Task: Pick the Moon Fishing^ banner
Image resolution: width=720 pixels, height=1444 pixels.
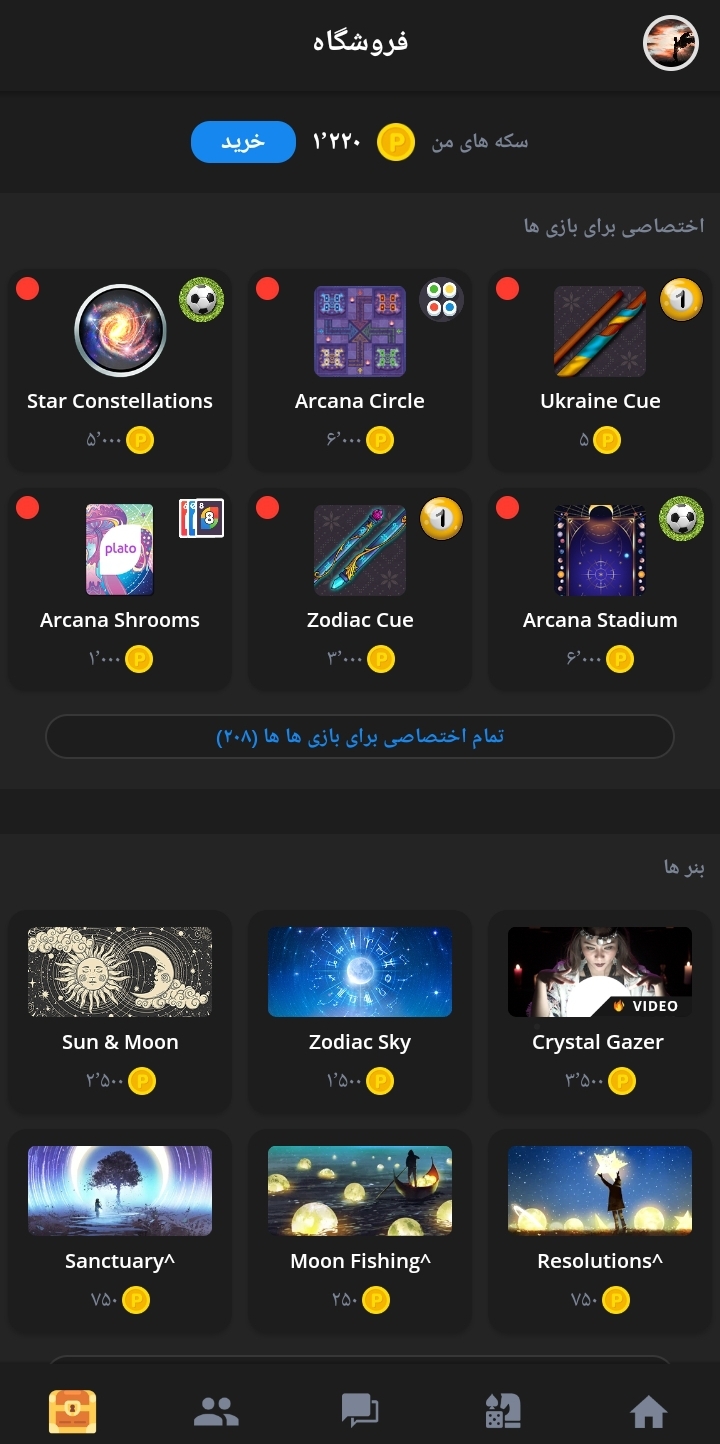Action: (360, 1230)
